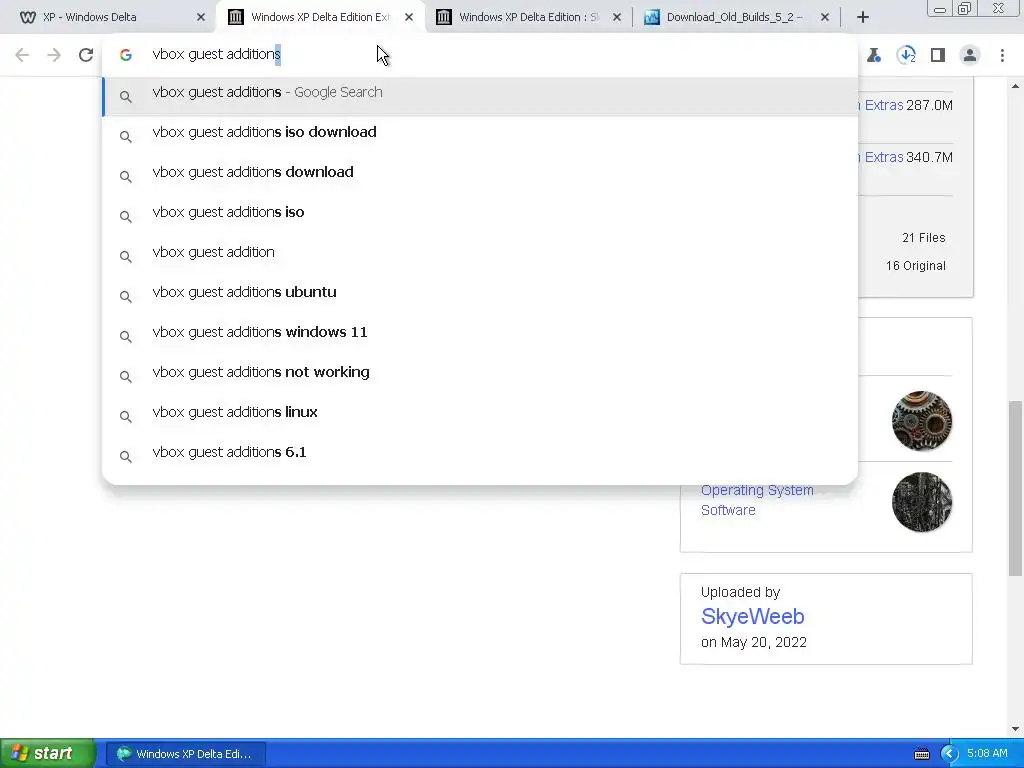Open the Windows Start menu
Screen dimensions: 1024x768
pyautogui.click(x=47, y=754)
